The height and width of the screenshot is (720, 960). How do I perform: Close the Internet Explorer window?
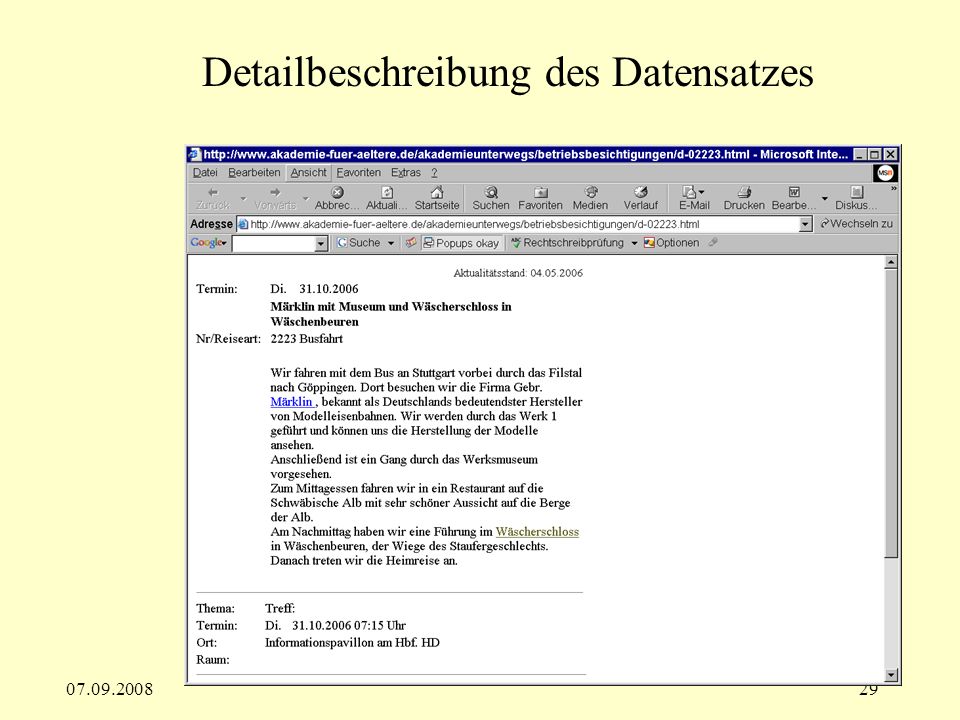click(x=891, y=154)
